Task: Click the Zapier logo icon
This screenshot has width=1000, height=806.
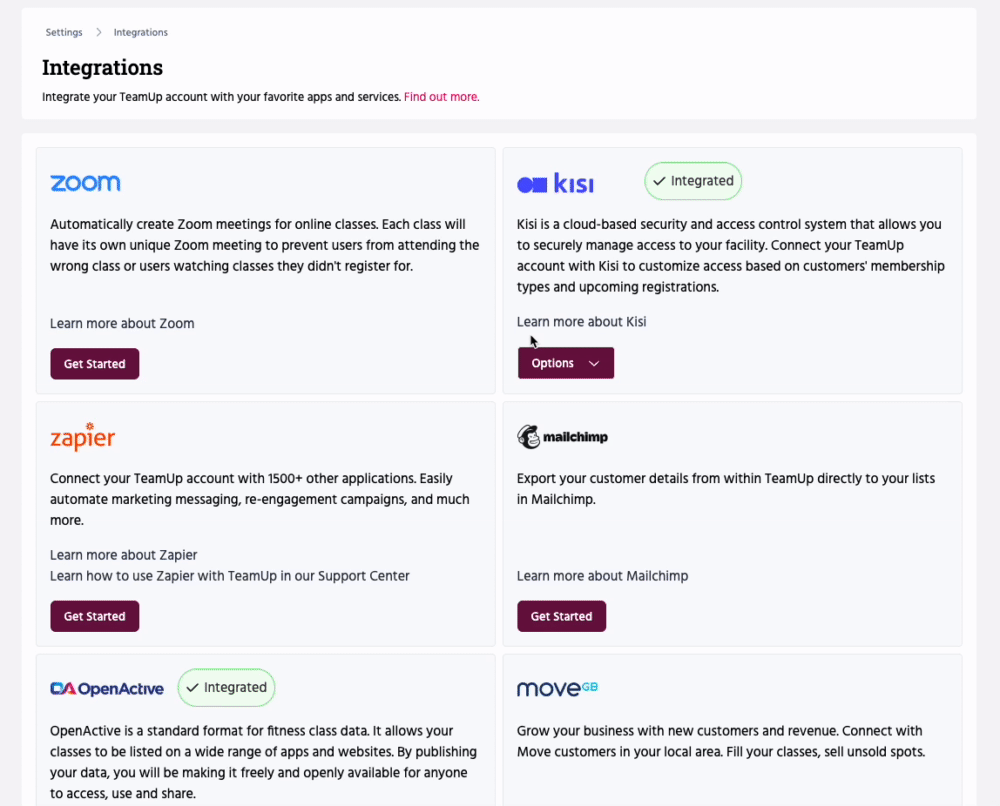Action: [x=82, y=437]
